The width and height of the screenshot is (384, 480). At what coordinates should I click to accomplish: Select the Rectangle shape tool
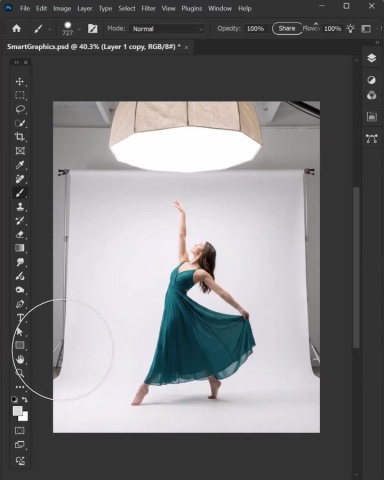pos(20,345)
